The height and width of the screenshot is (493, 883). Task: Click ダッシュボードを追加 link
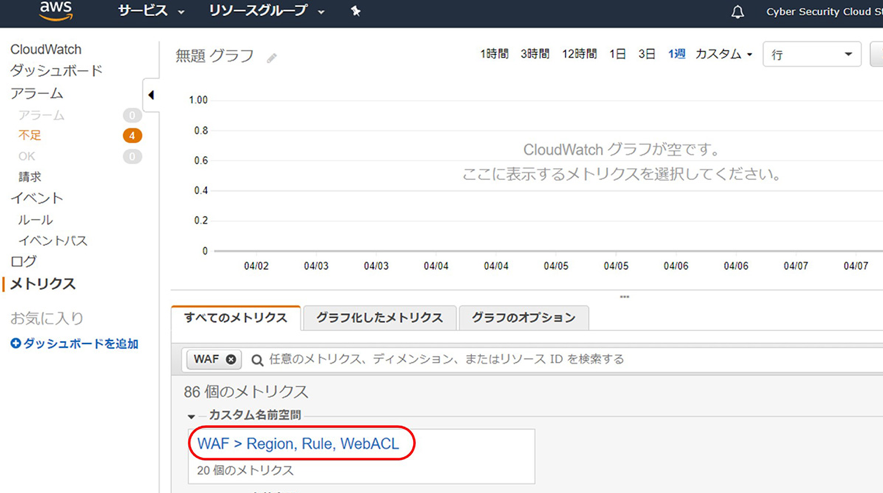(74, 344)
